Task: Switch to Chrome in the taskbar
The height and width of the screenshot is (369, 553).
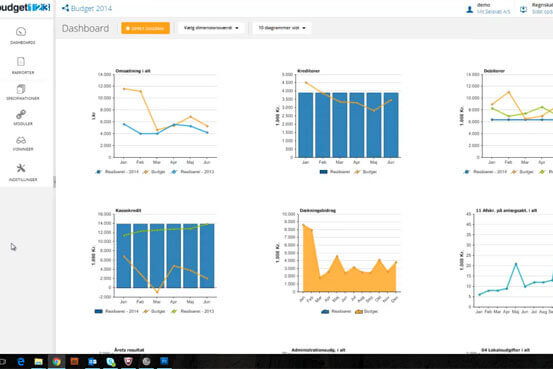Action: pos(56,362)
